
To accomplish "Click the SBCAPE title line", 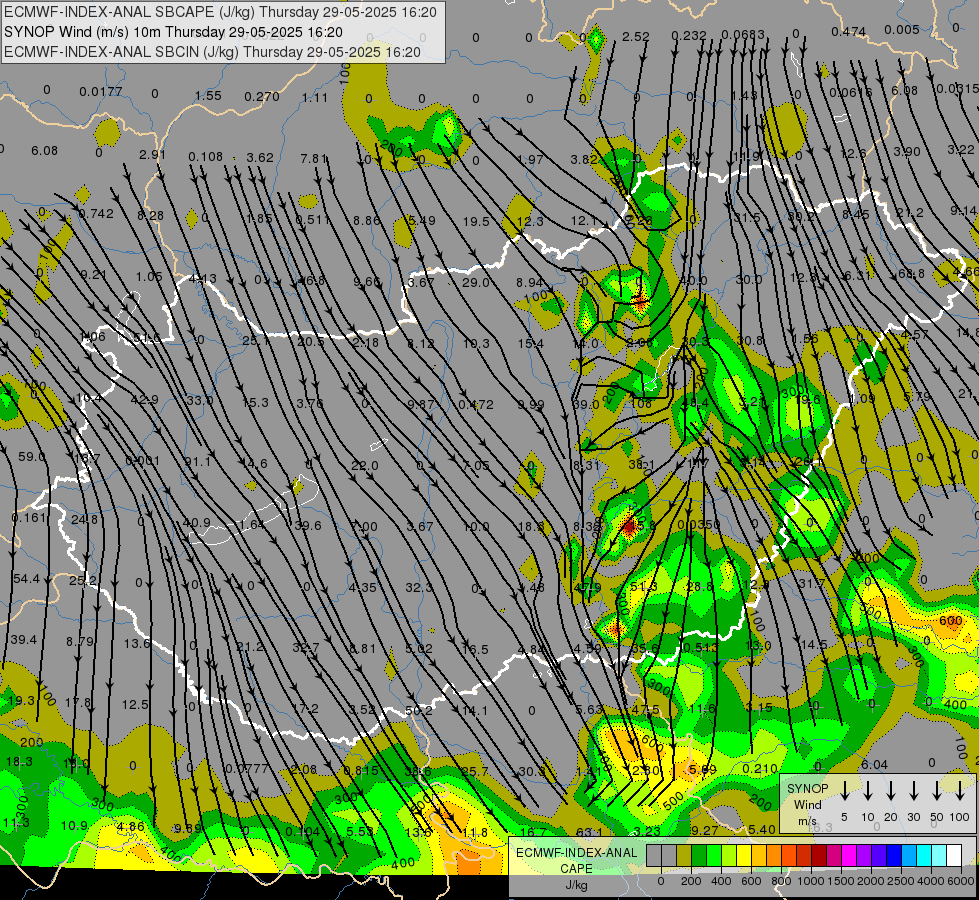I will tap(220, 12).
